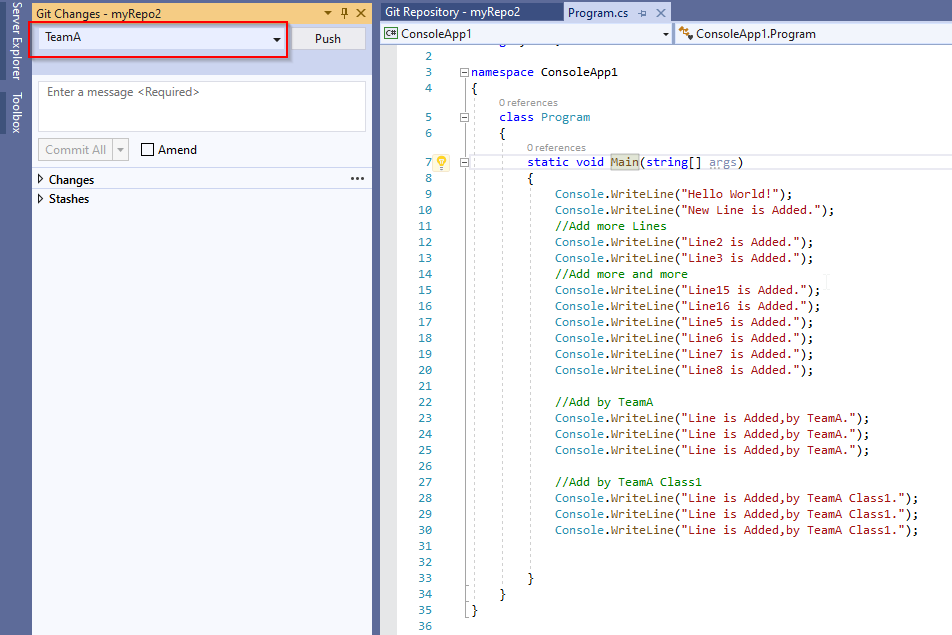Click the //Add more and more comment
This screenshot has height=635, width=952.
coord(621,274)
